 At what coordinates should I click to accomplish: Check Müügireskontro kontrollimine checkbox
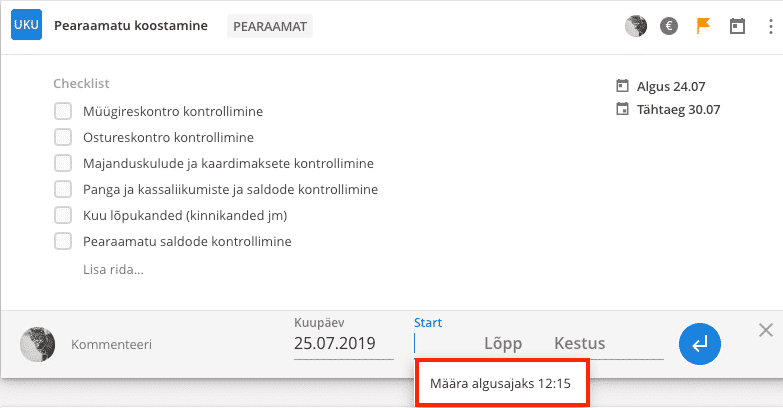coord(63,111)
